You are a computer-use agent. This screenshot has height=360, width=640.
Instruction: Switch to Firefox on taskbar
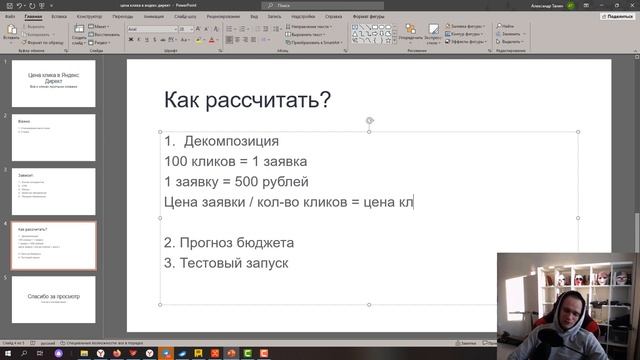pyautogui.click(x=117, y=353)
